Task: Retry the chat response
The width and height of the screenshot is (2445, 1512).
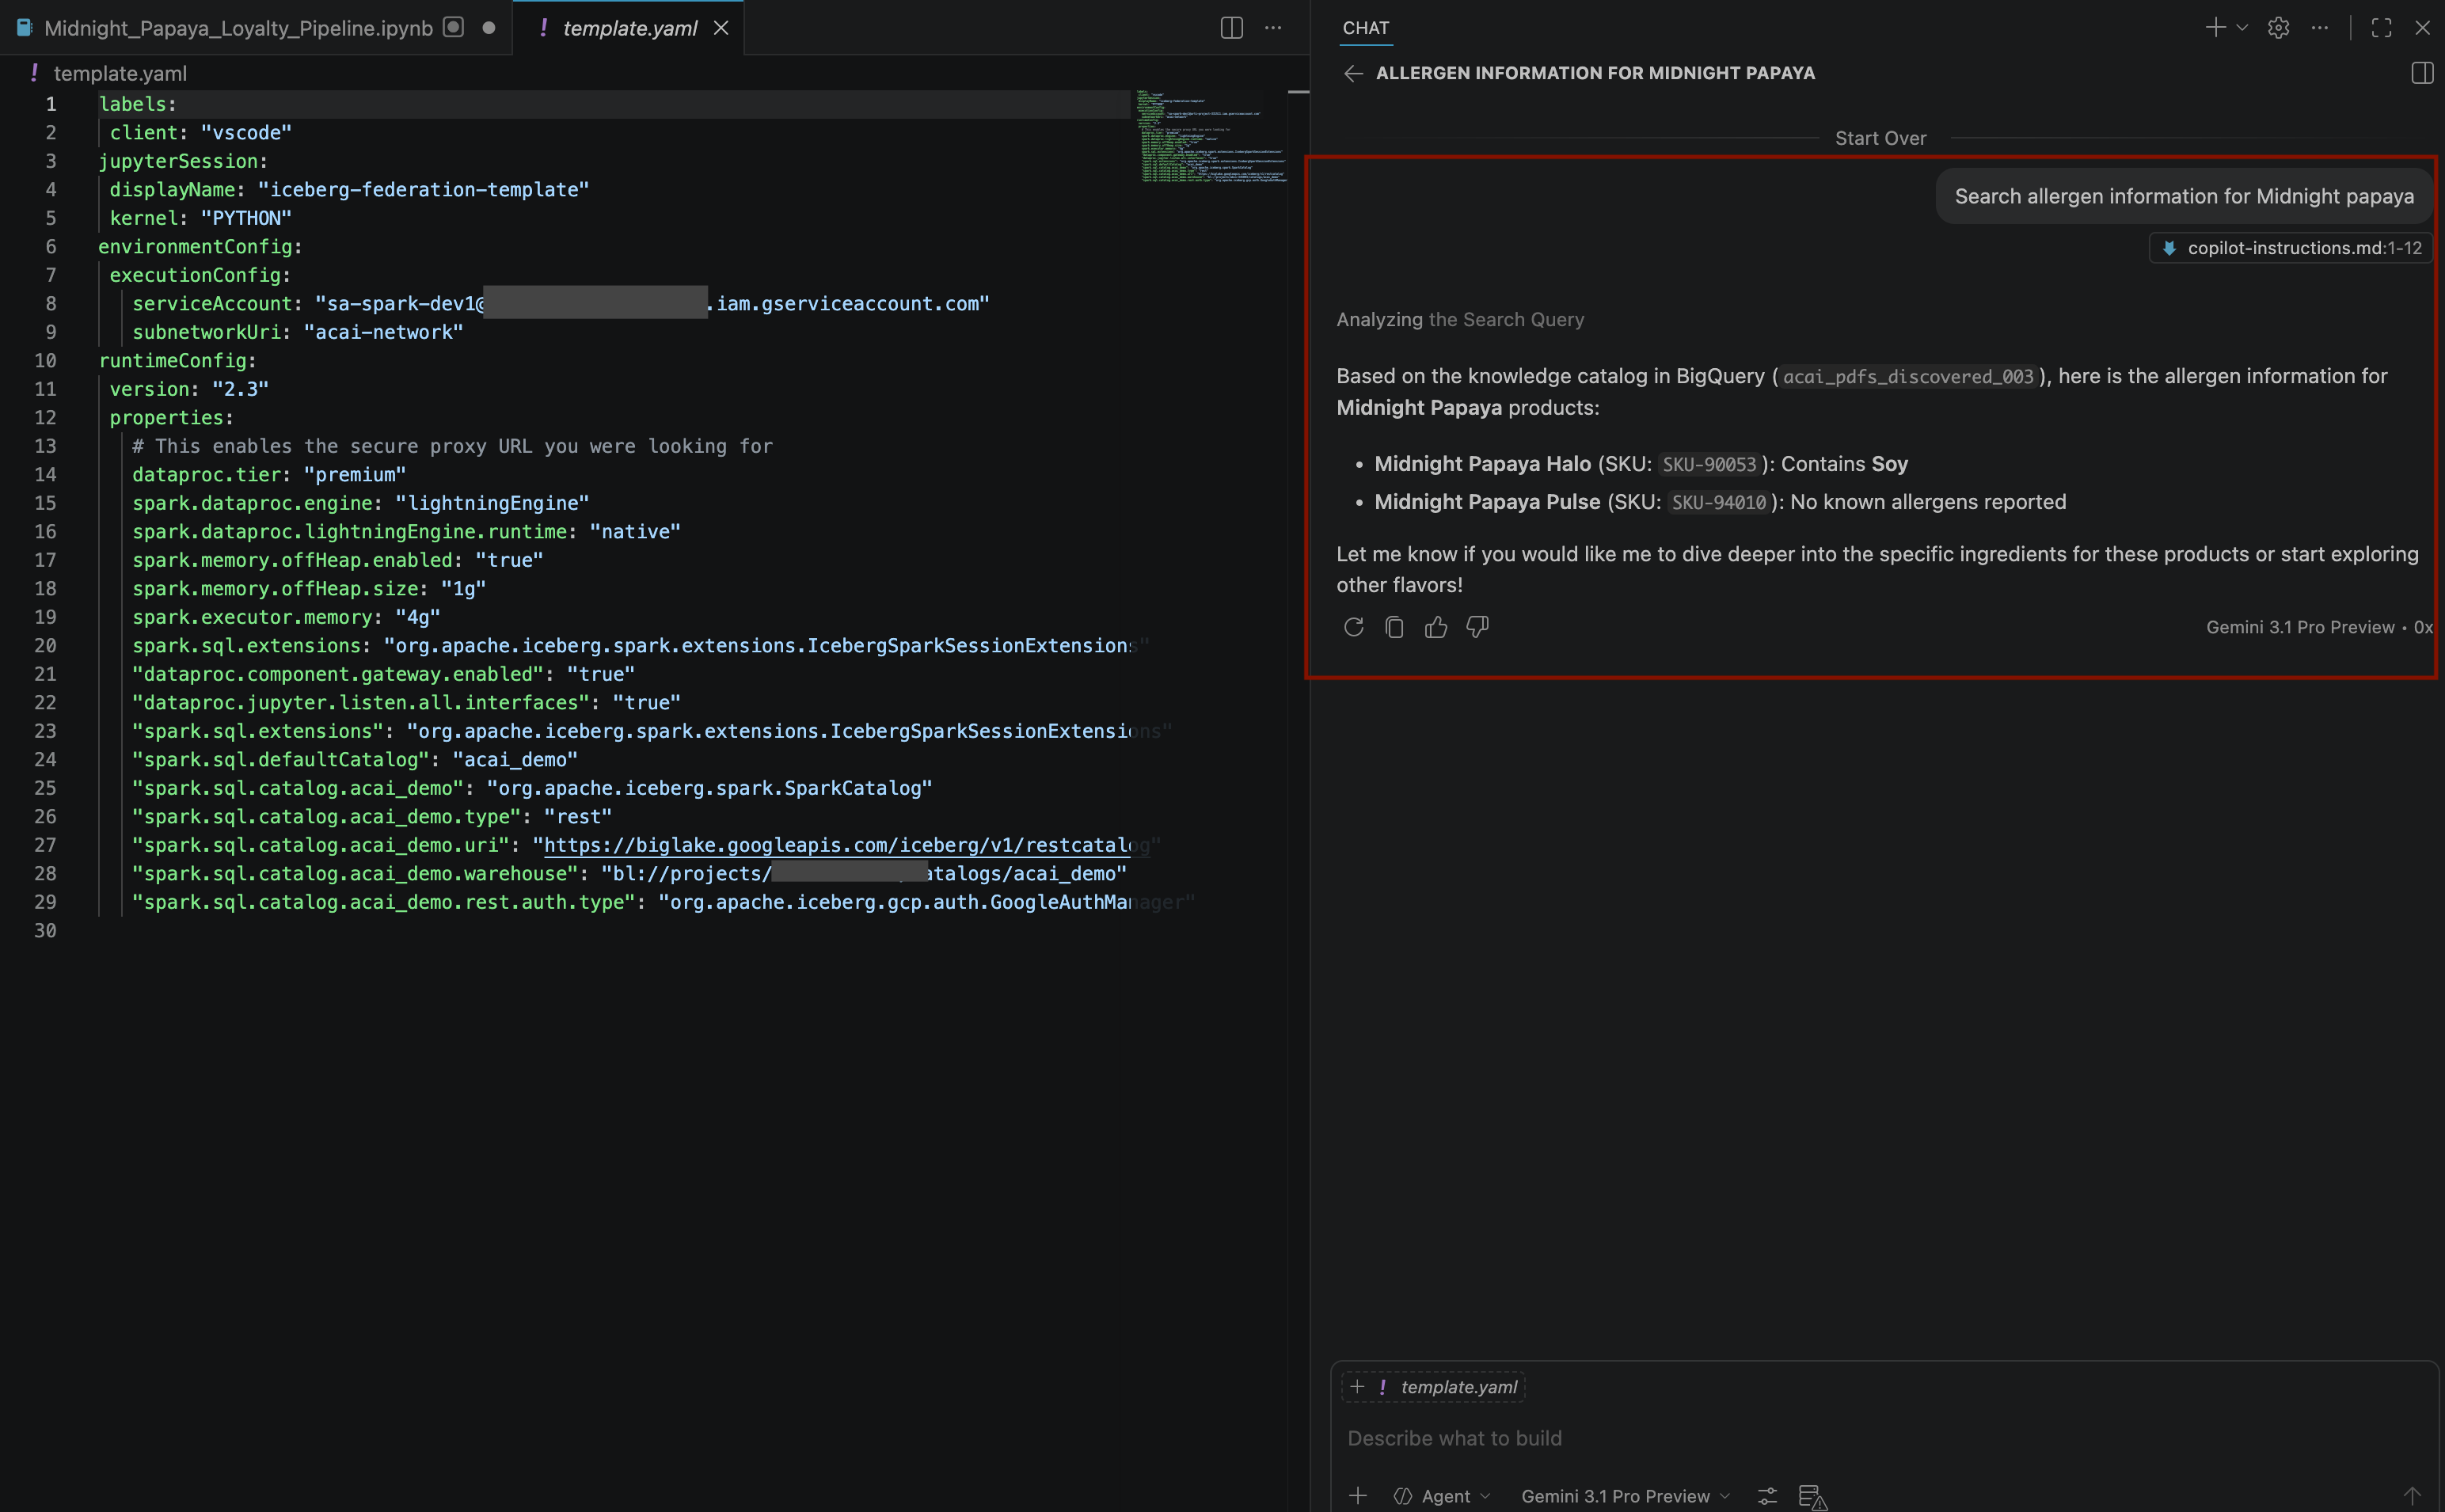Action: (1353, 627)
